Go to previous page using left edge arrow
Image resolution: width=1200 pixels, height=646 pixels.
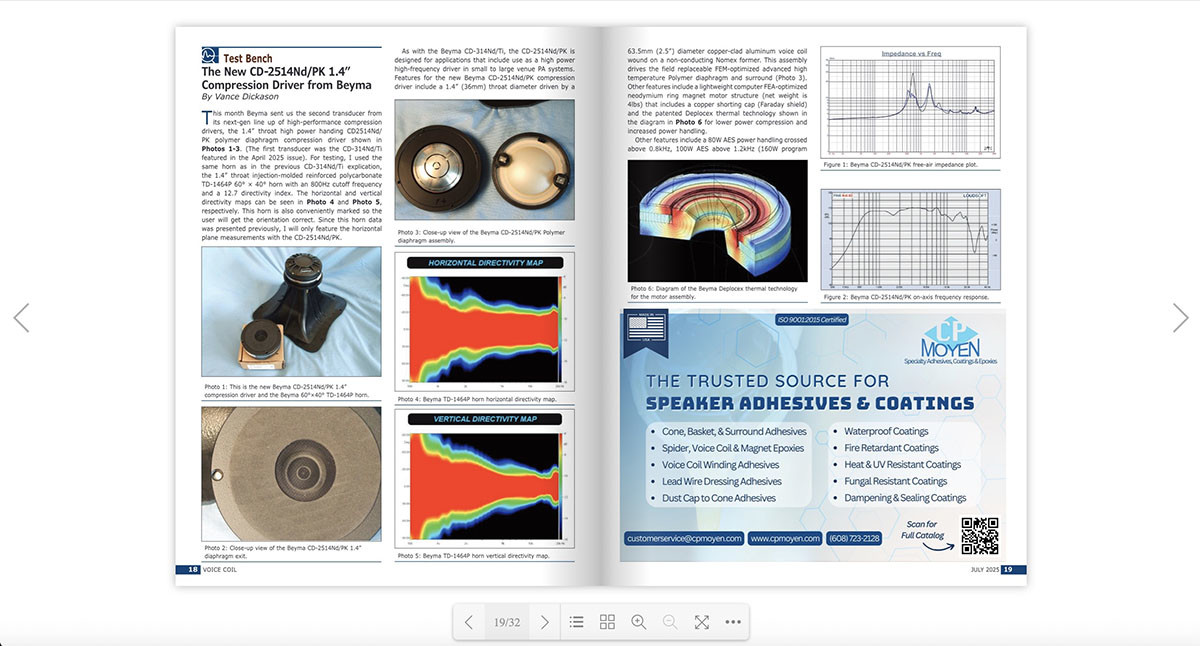(21, 318)
